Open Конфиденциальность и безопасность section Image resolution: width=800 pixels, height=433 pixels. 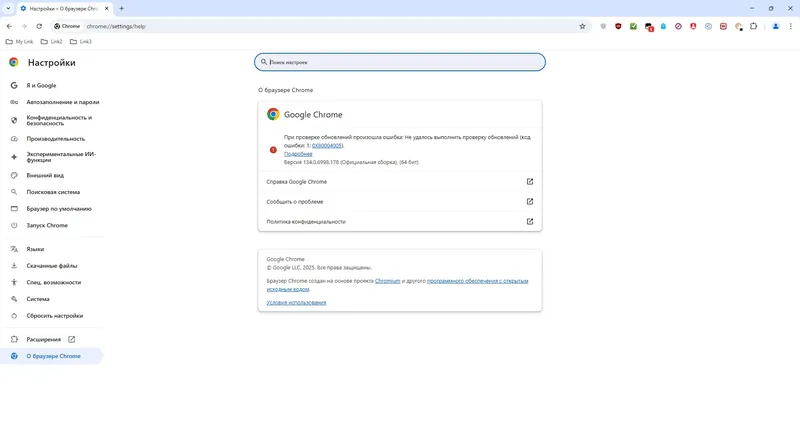coord(59,120)
